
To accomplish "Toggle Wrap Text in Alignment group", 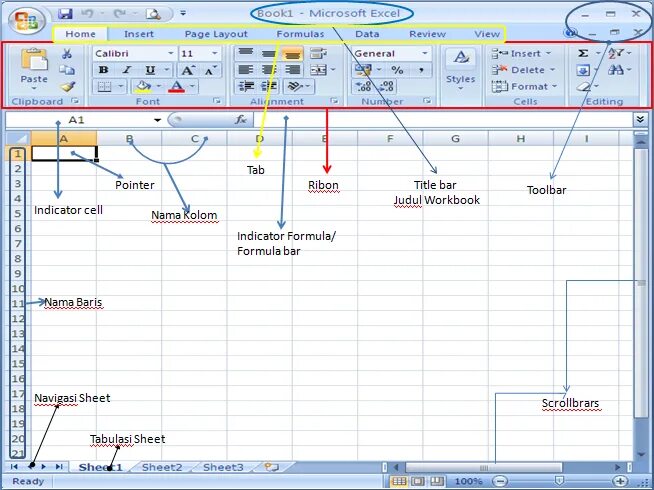I will [x=319, y=53].
